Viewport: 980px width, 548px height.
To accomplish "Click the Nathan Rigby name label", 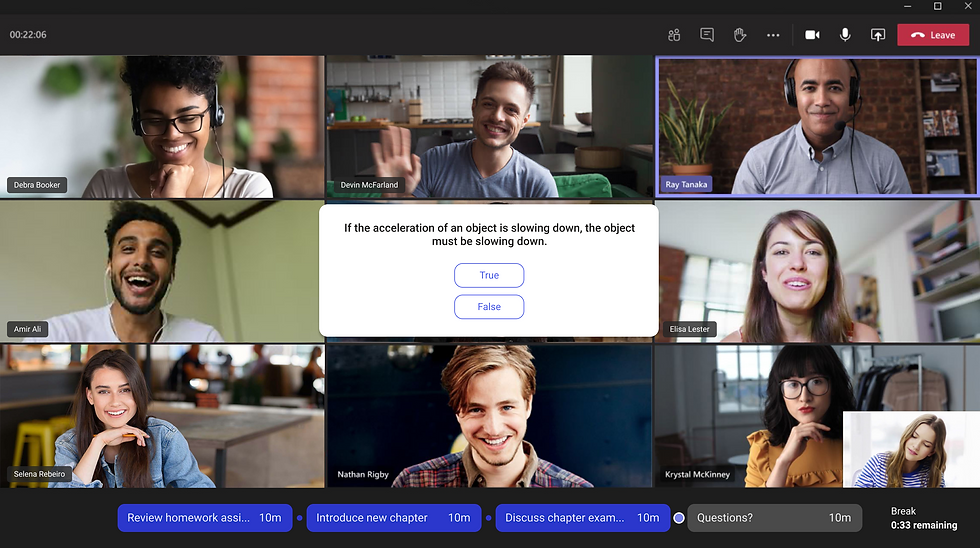I will tap(363, 474).
